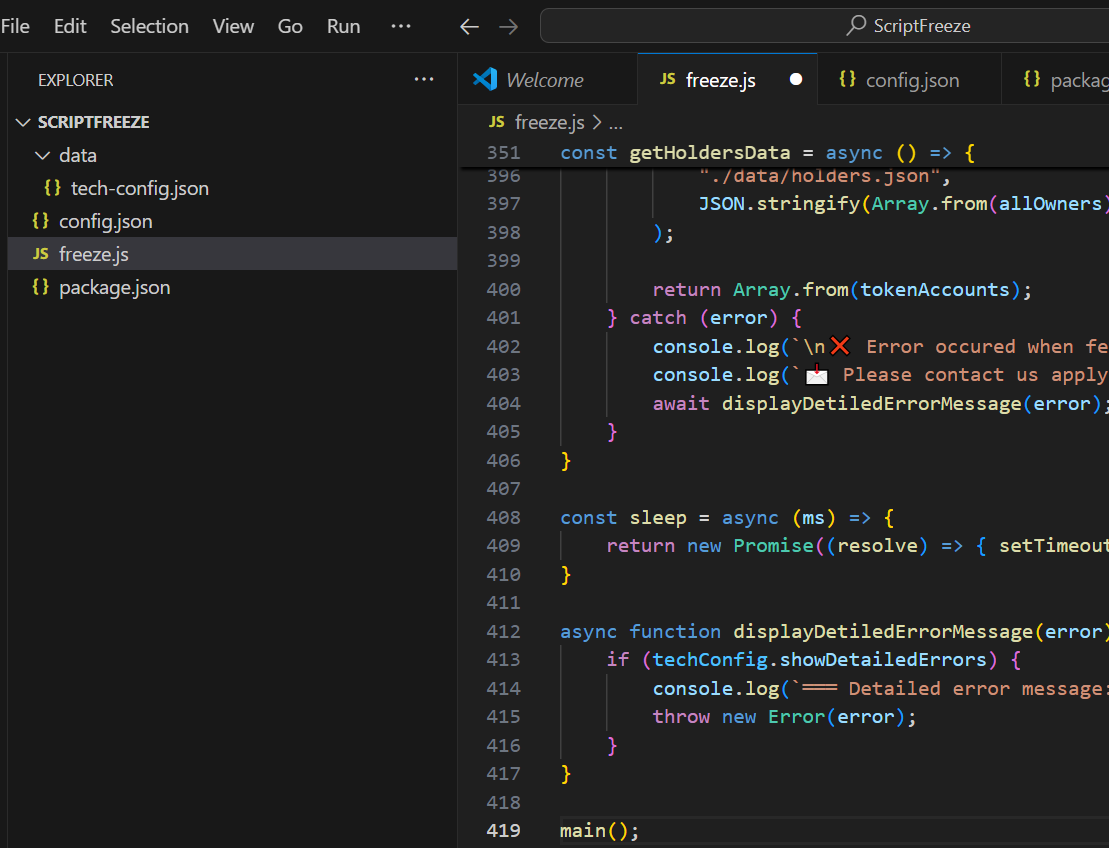Click the JS icon beside explorer freeze.js

pos(41,254)
